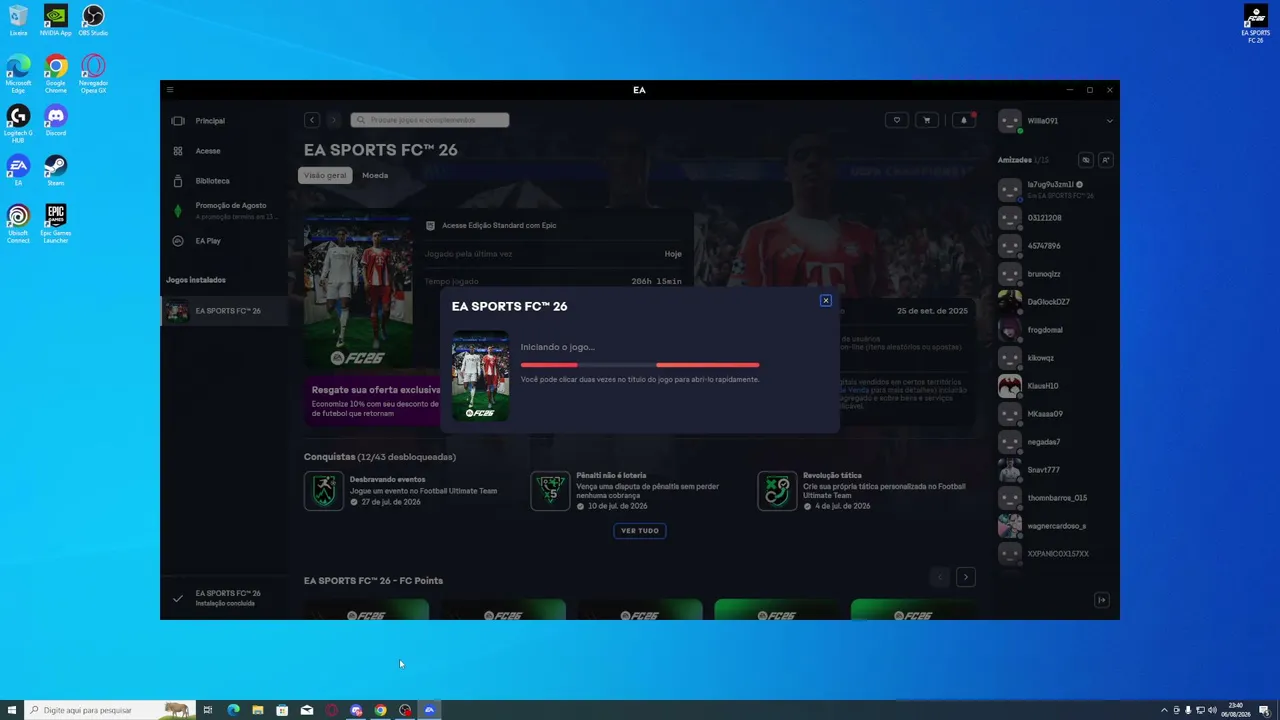Screen dimensions: 1280x720
Task: Open the volume control in system tray
Action: point(1212,710)
